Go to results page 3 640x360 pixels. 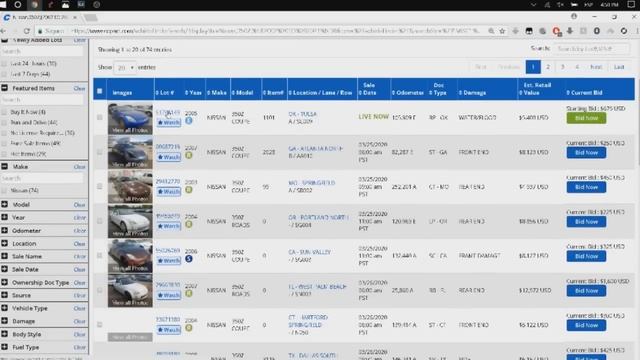pos(562,67)
